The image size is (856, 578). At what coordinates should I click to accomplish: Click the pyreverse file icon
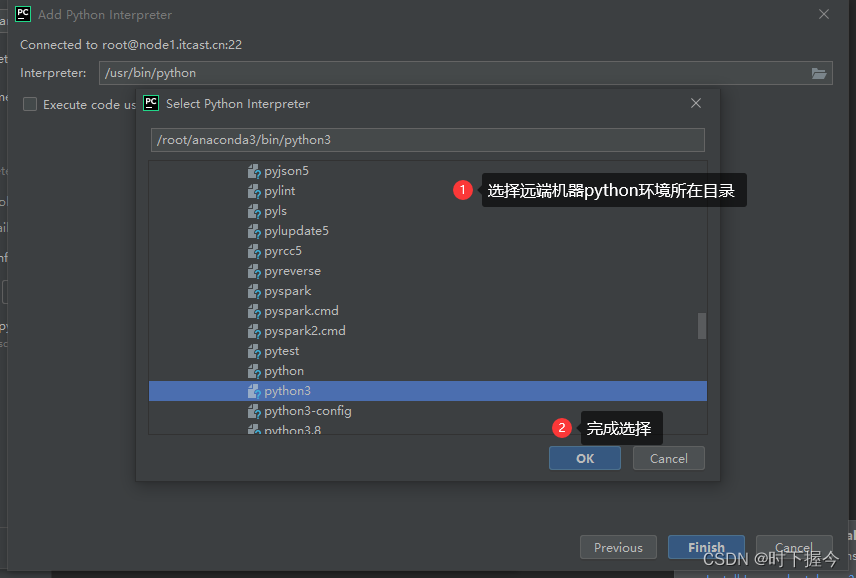point(254,272)
